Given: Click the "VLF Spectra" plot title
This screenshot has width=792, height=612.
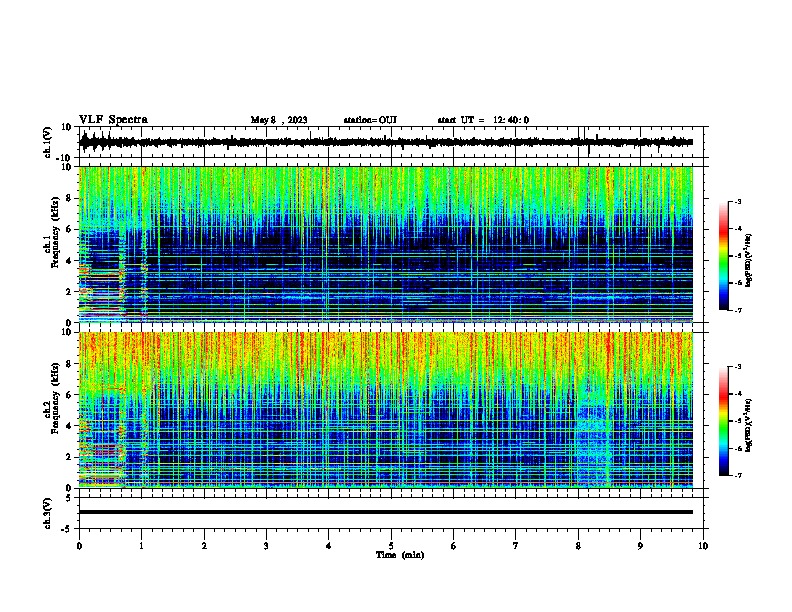Looking at the screenshot, I should click(113, 120).
